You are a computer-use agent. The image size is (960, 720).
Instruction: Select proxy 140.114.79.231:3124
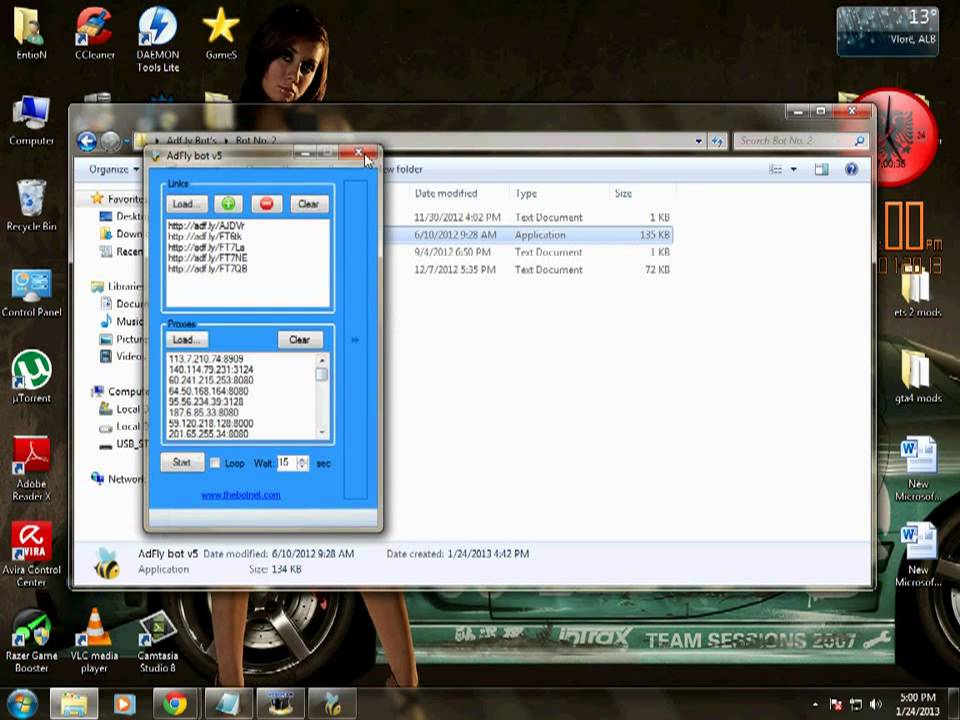click(x=211, y=370)
